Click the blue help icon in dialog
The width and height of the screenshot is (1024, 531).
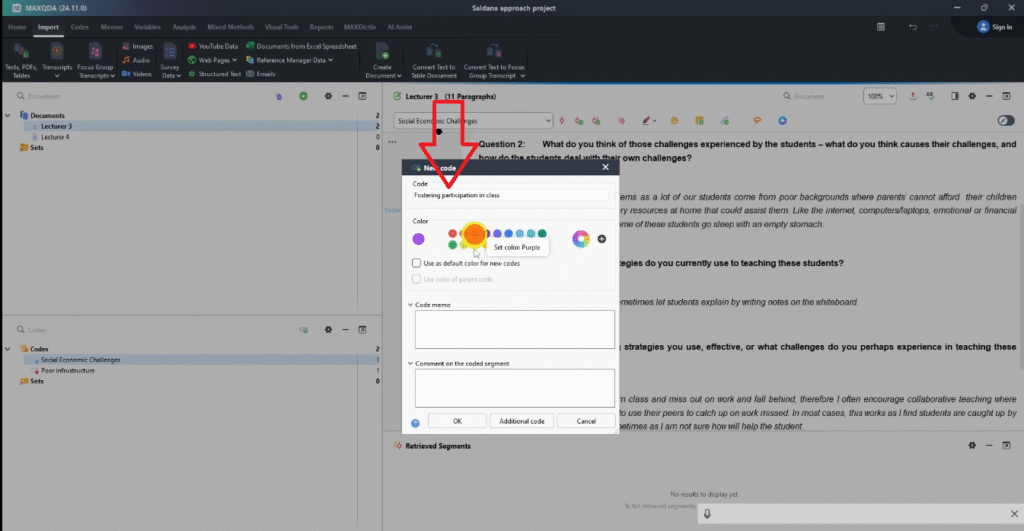coord(415,423)
